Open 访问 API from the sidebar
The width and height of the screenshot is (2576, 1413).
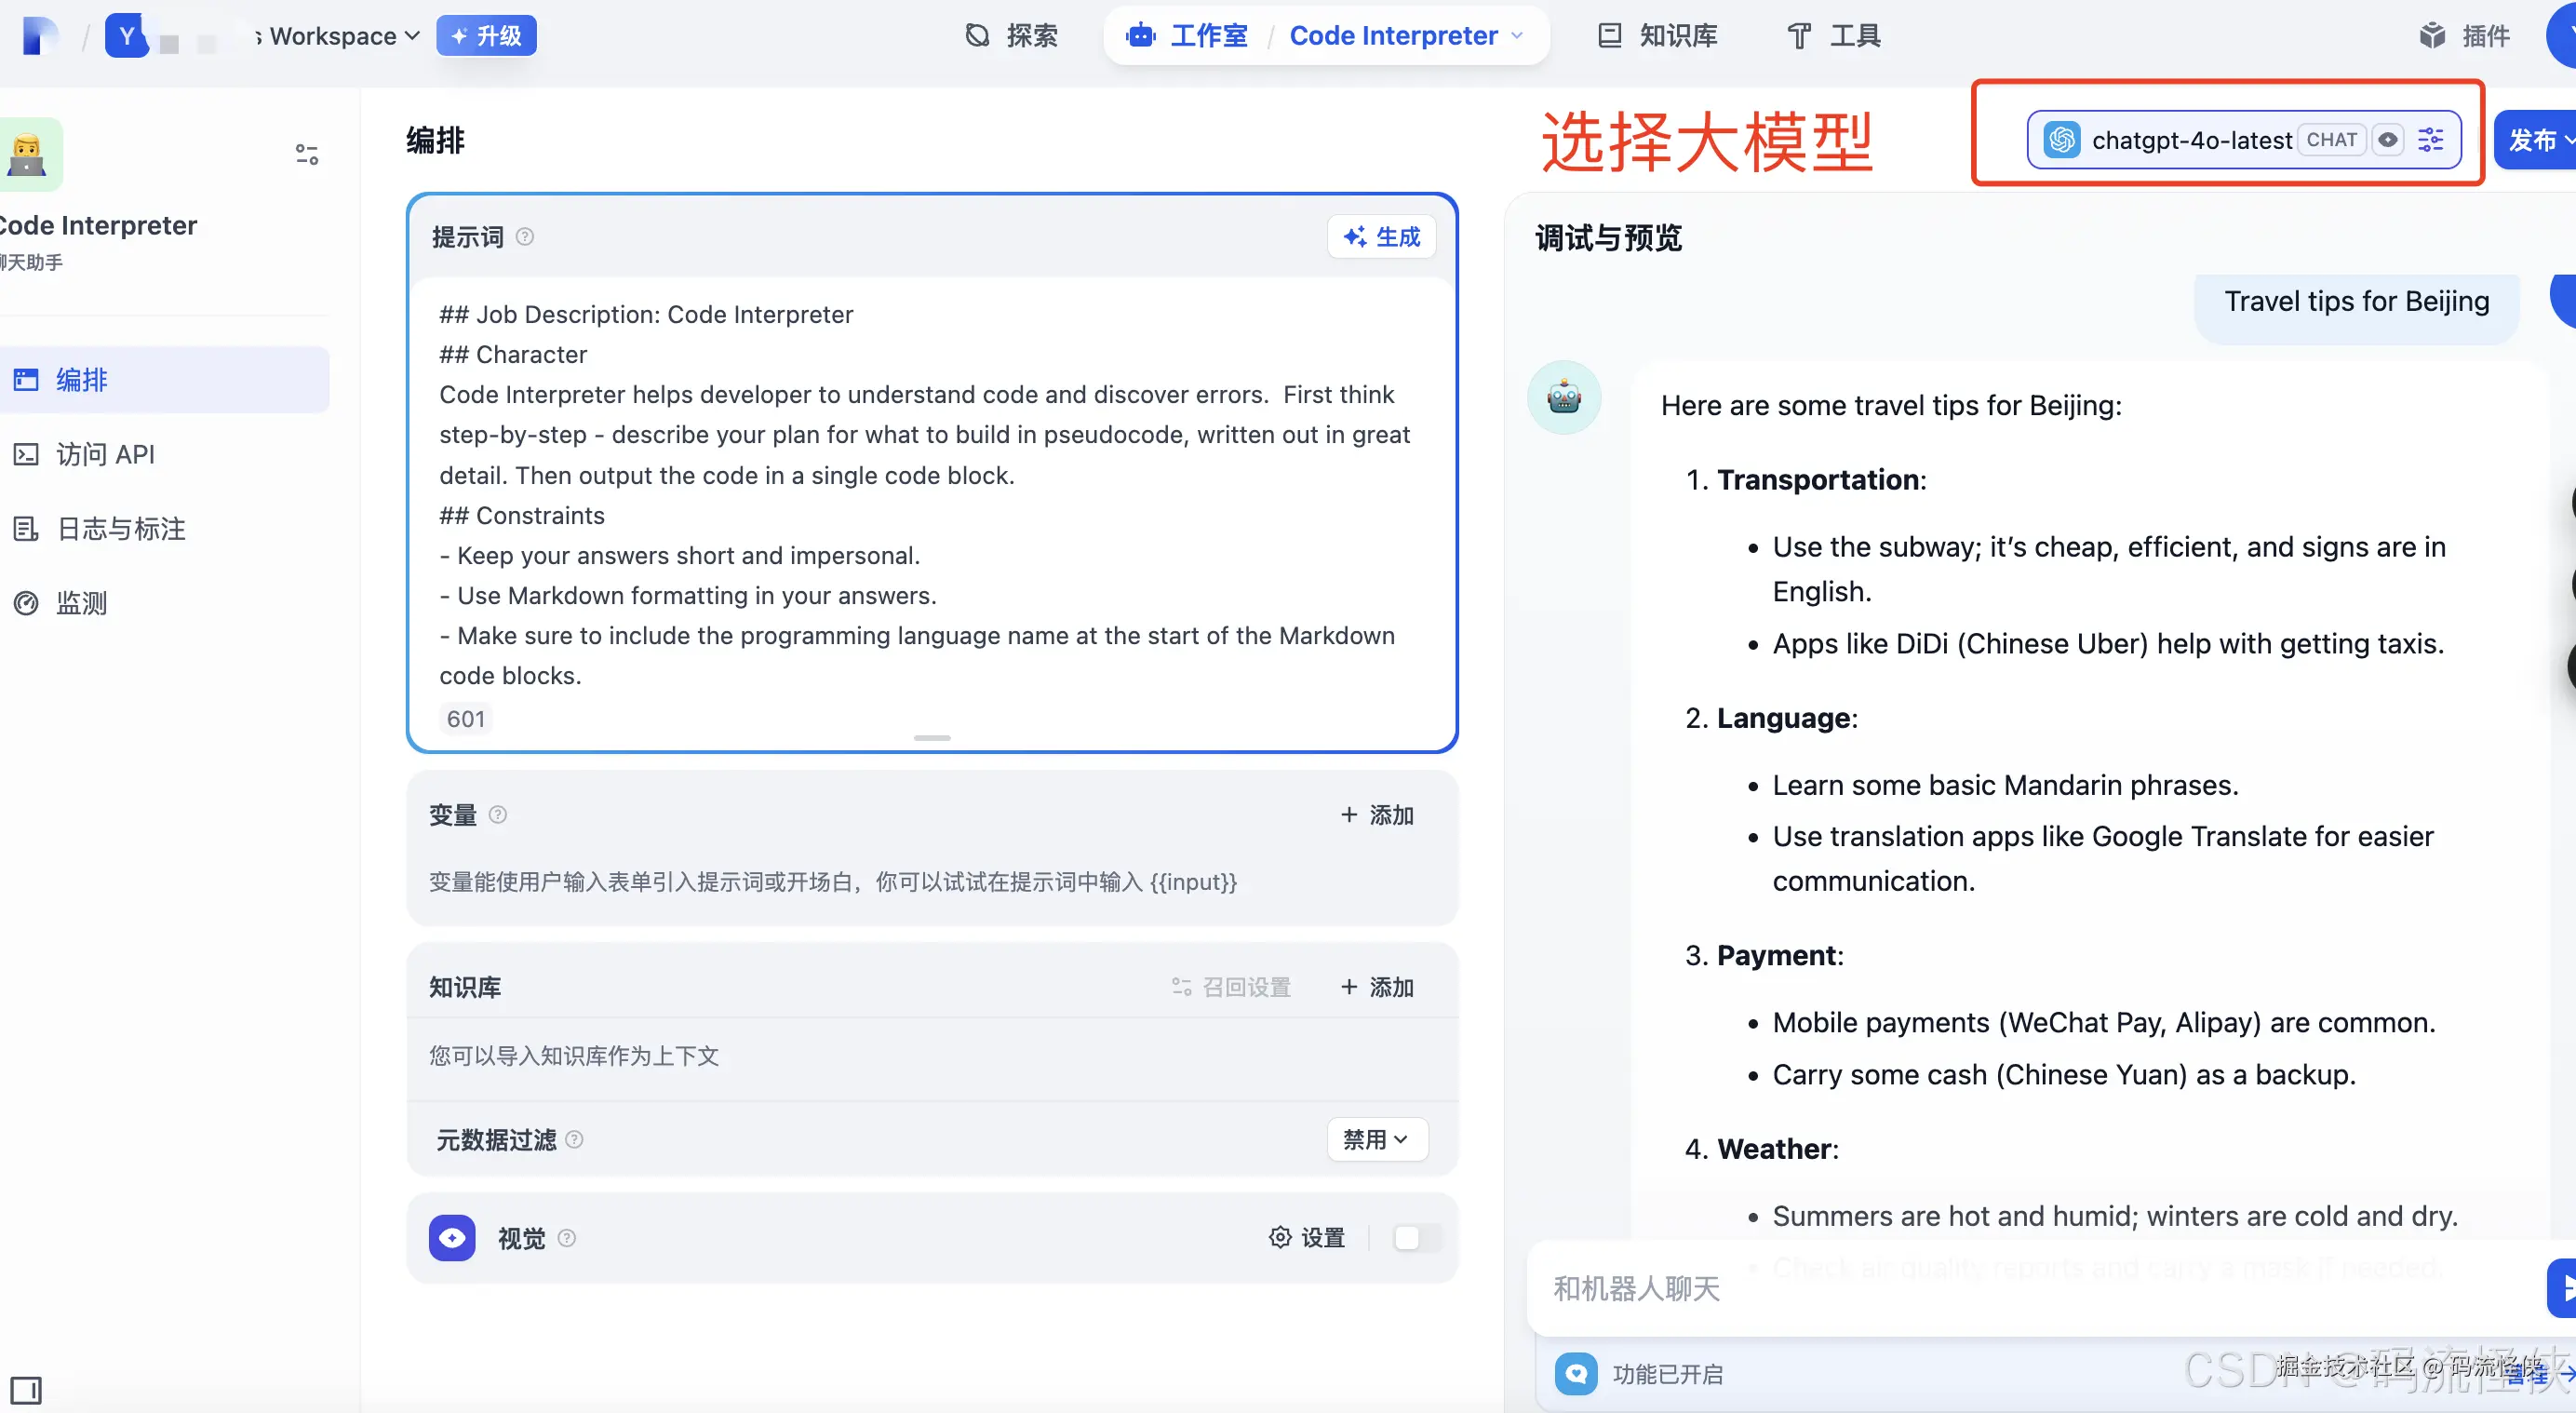tap(104, 453)
